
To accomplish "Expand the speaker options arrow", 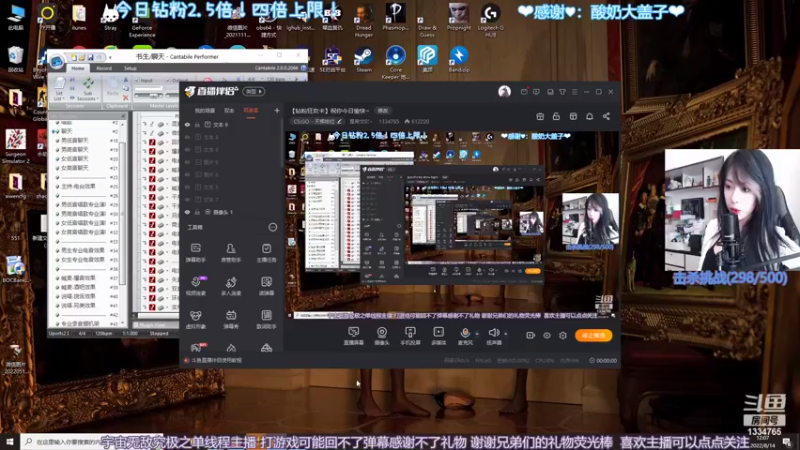I will coord(506,334).
